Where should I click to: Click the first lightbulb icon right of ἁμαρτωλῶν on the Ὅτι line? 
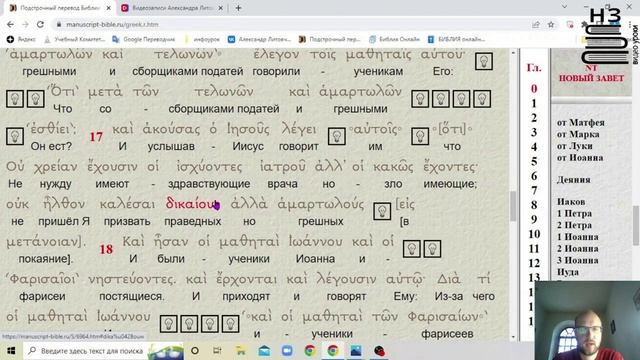pyautogui.click(x=420, y=99)
